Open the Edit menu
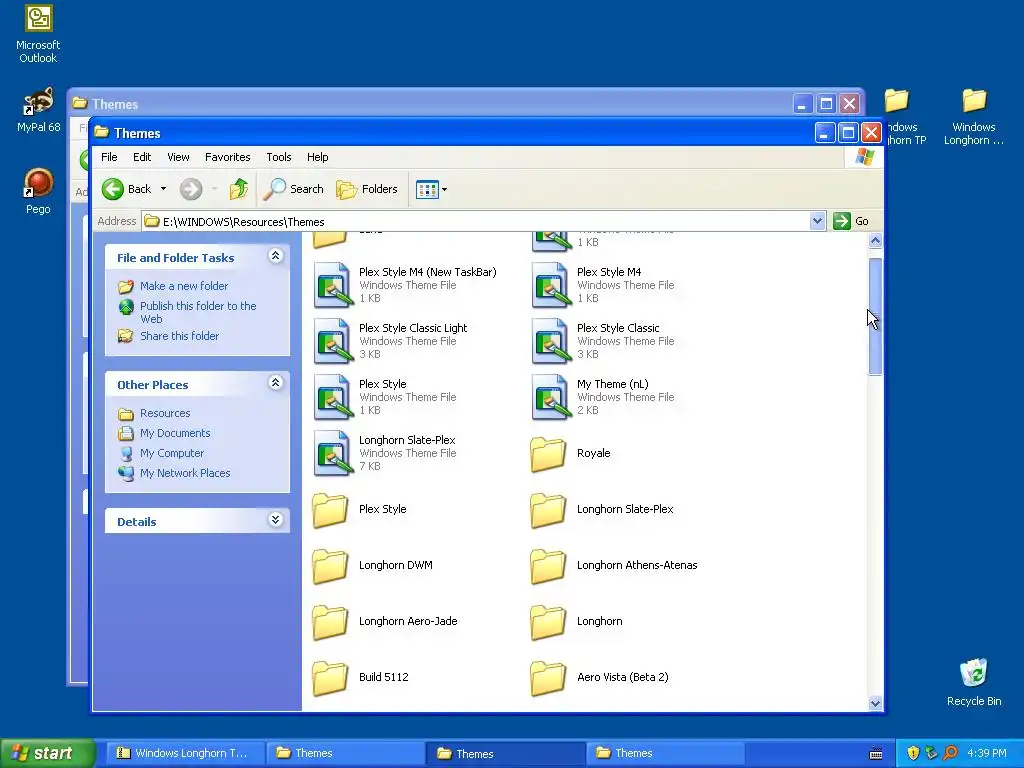 [142, 157]
